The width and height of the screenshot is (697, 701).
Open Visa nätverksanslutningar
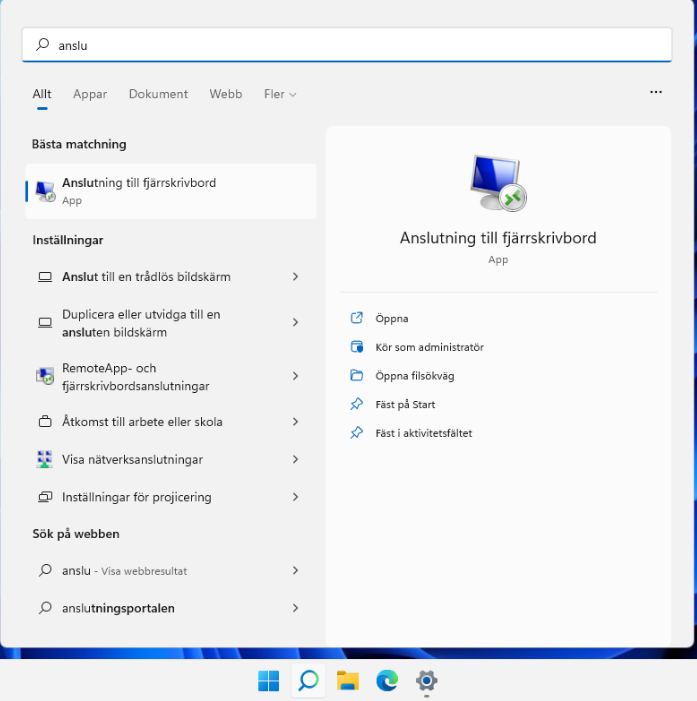(x=171, y=459)
